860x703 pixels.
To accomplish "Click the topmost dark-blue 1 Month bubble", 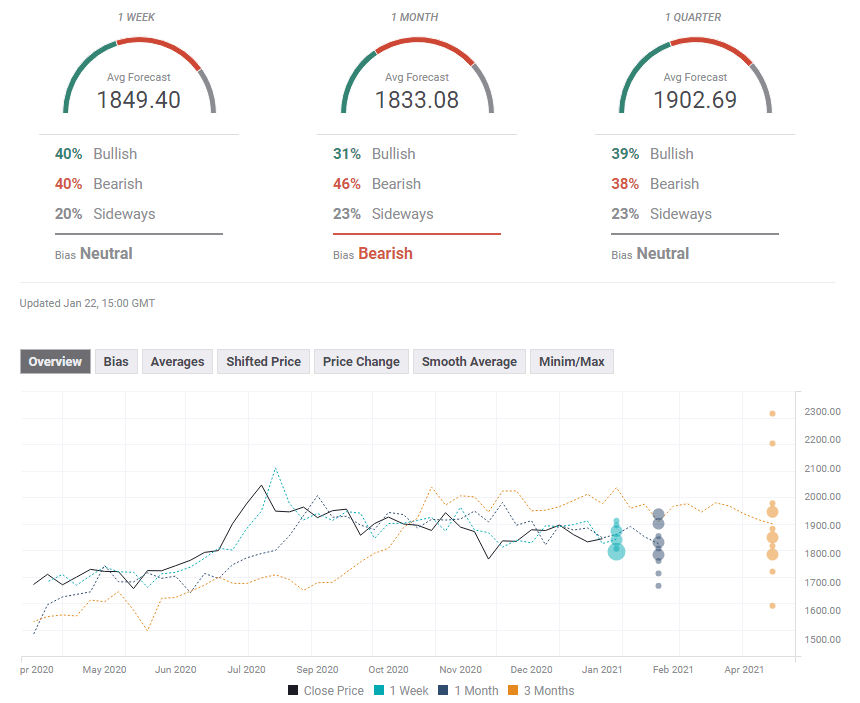I will (658, 515).
